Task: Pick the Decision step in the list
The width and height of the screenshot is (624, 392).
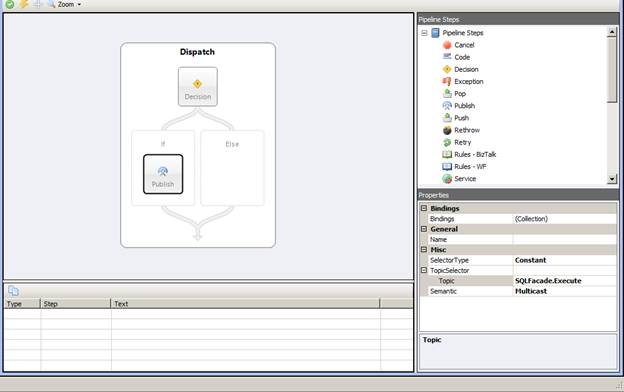Action: pos(460,69)
